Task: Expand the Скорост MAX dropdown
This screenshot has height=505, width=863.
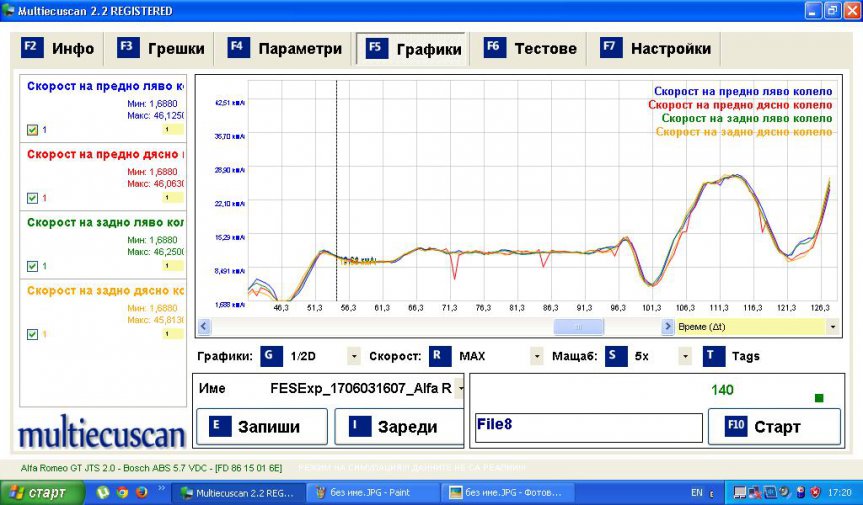Action: [x=537, y=356]
